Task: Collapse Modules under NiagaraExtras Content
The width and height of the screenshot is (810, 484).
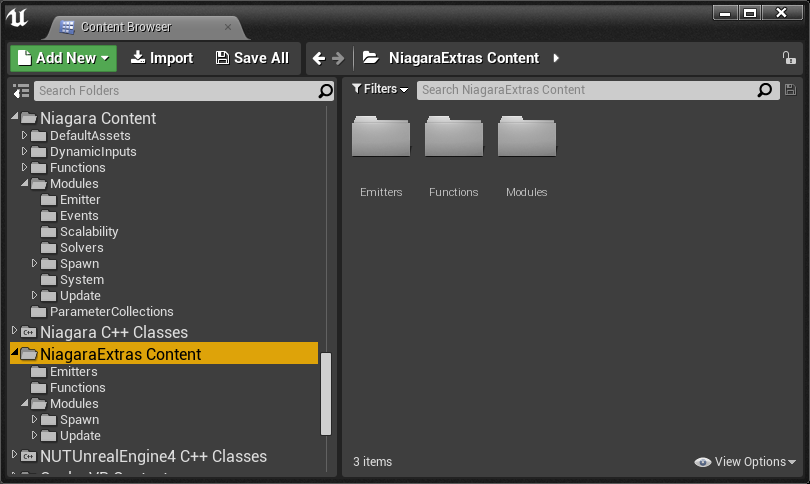Action: 25,402
